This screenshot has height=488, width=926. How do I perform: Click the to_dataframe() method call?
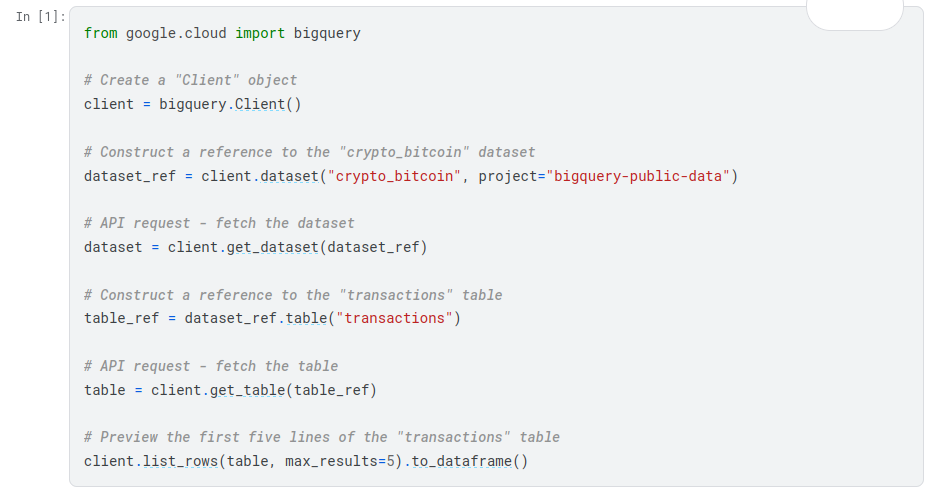coord(469,461)
